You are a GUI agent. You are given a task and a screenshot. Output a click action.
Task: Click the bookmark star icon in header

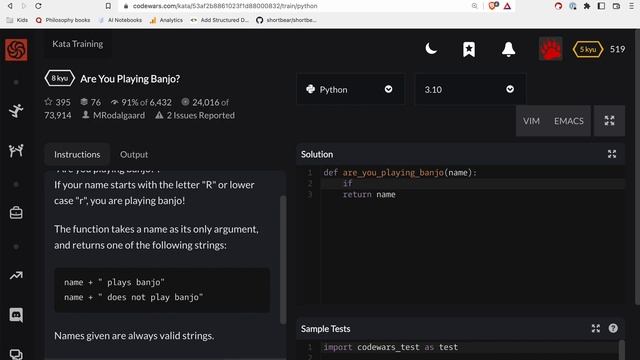tap(469, 49)
